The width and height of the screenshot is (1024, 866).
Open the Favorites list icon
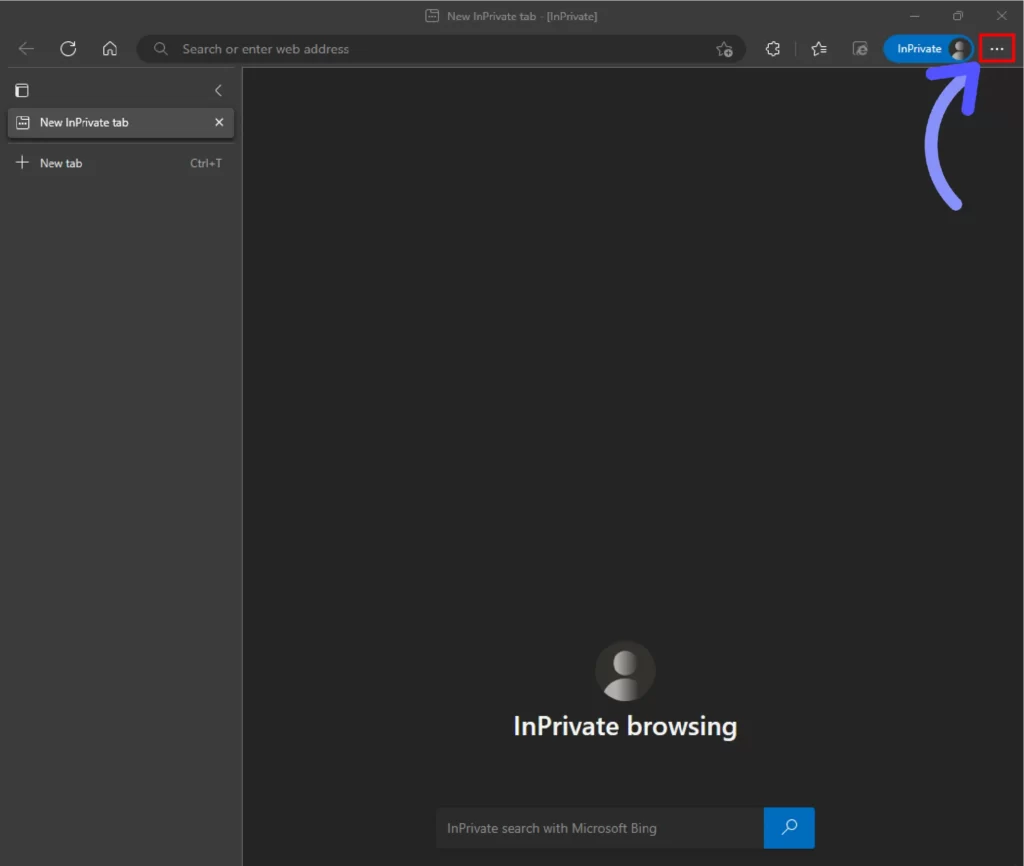(x=818, y=49)
